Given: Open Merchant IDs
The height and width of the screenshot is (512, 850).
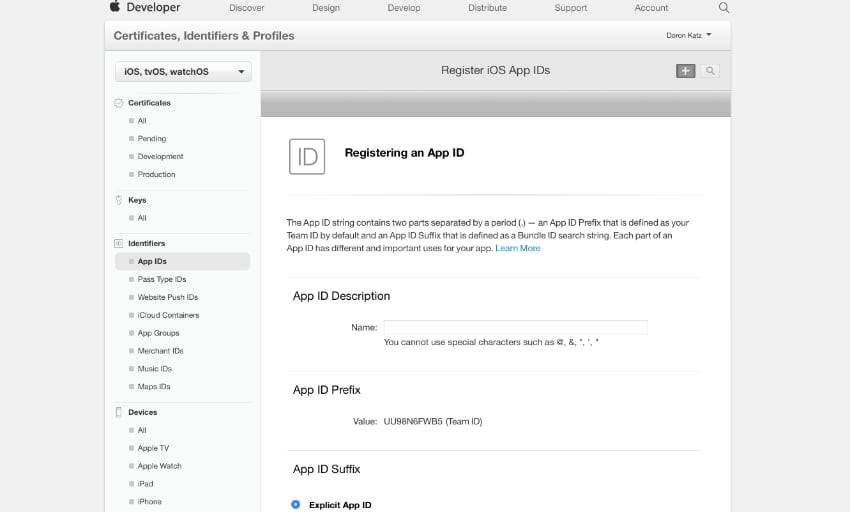Looking at the screenshot, I should click(160, 351).
